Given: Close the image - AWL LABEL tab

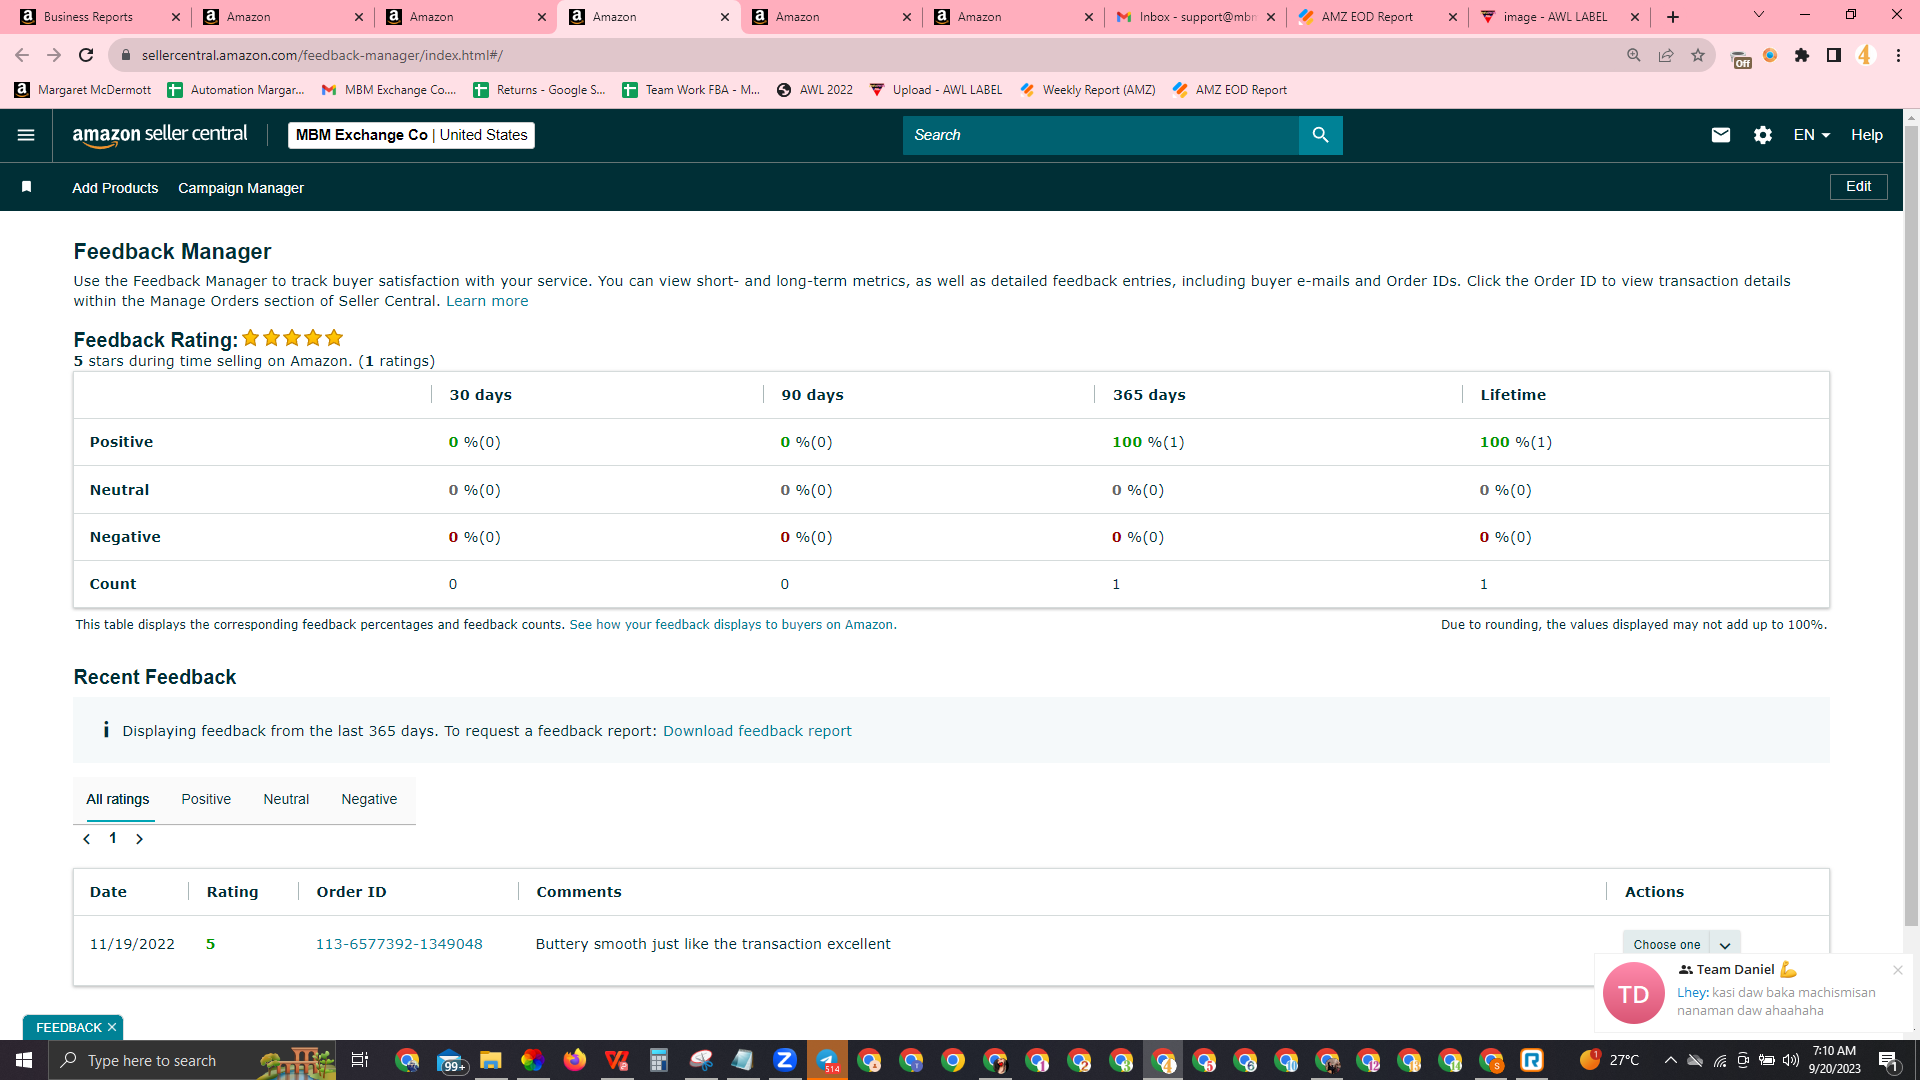Looking at the screenshot, I should tap(1635, 17).
